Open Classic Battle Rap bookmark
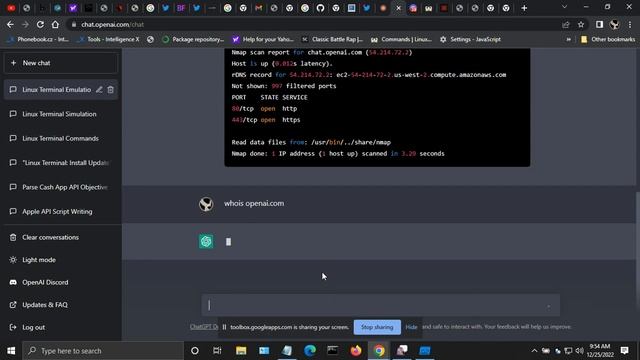640x360 pixels. click(x=332, y=40)
